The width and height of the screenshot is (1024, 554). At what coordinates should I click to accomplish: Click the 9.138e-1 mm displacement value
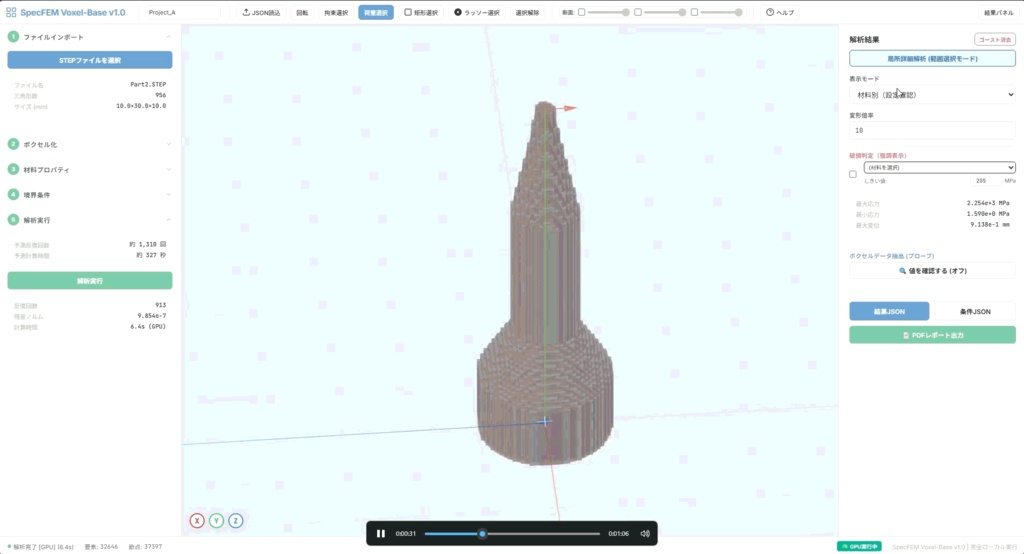point(990,224)
